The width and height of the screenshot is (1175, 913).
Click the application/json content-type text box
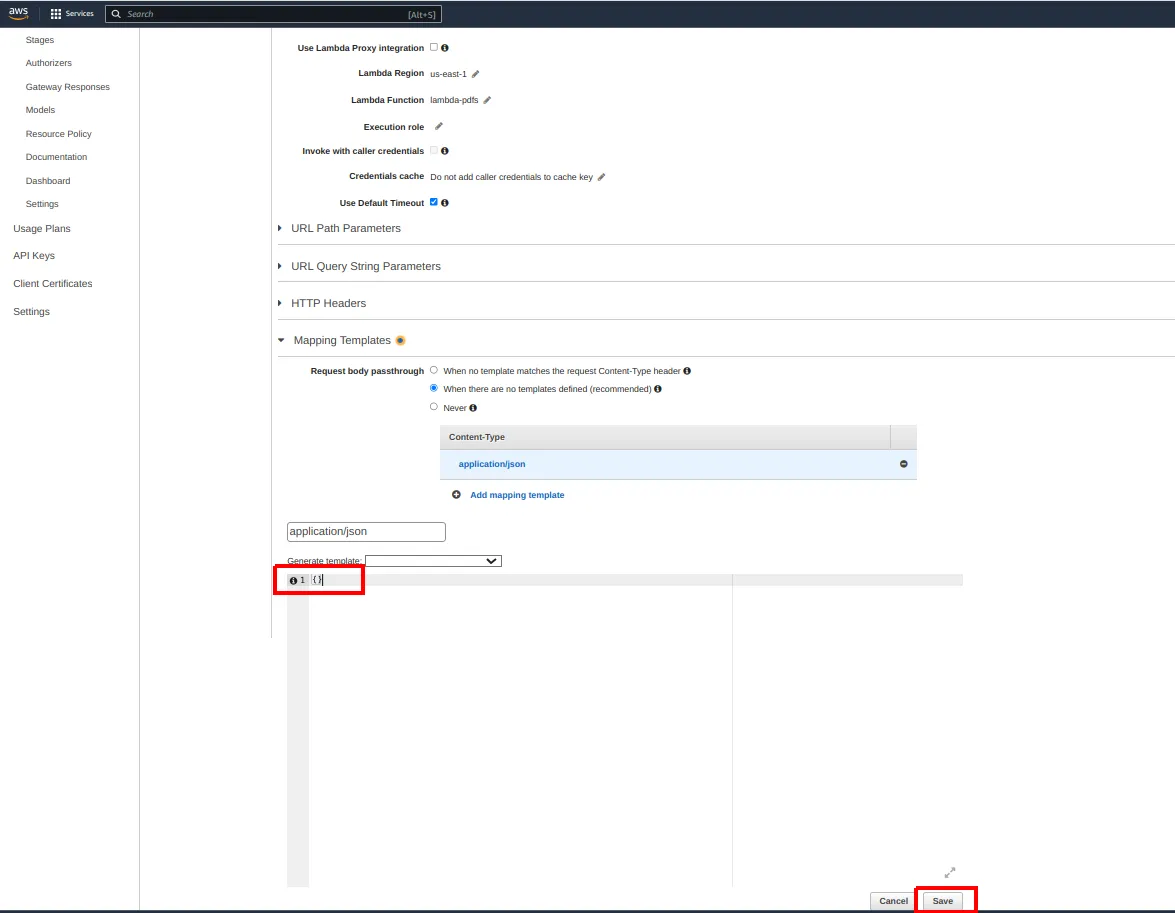pos(366,531)
